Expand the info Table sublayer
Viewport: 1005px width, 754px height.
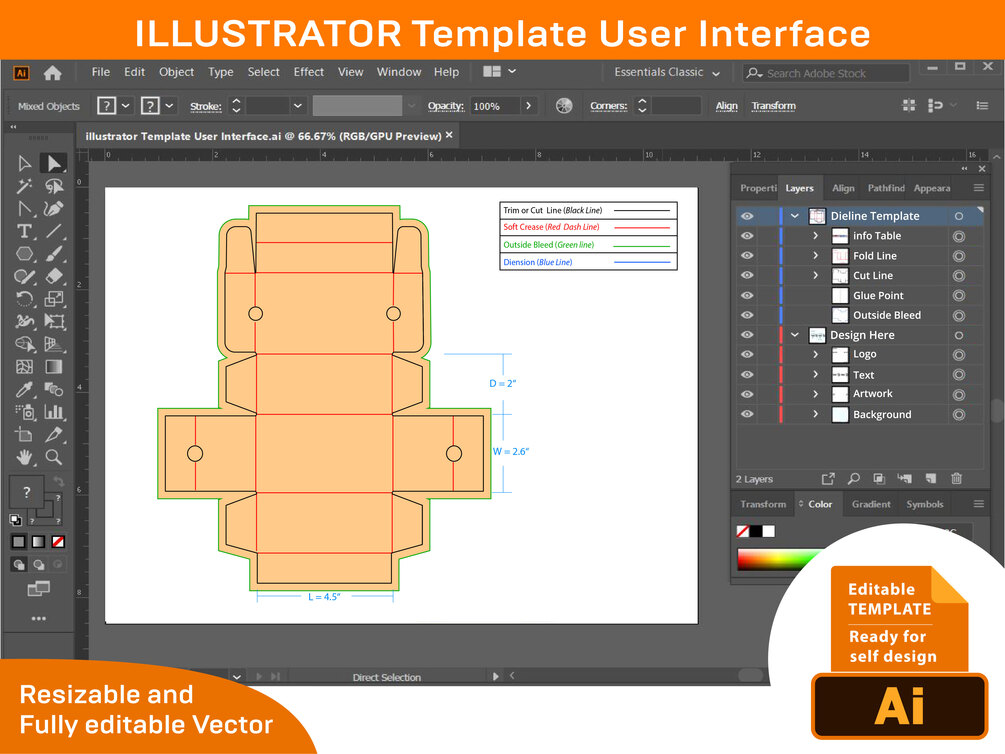tap(815, 236)
